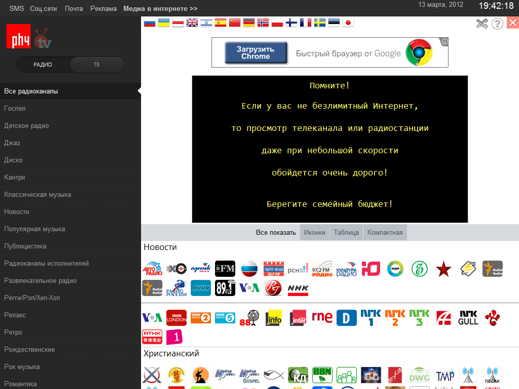519x389 pixels.
Task: Click the Japan flag icon
Action: click(348, 23)
